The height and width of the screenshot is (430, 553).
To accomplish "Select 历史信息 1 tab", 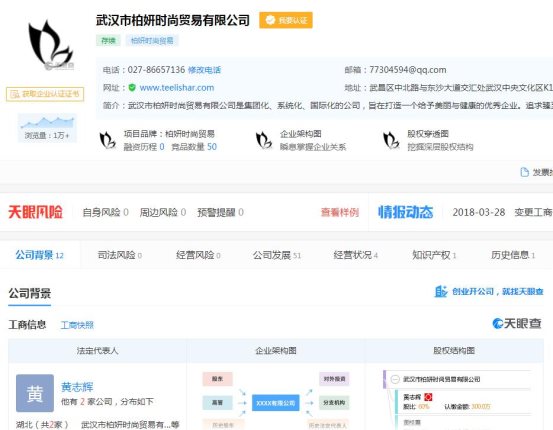I will pos(513,255).
